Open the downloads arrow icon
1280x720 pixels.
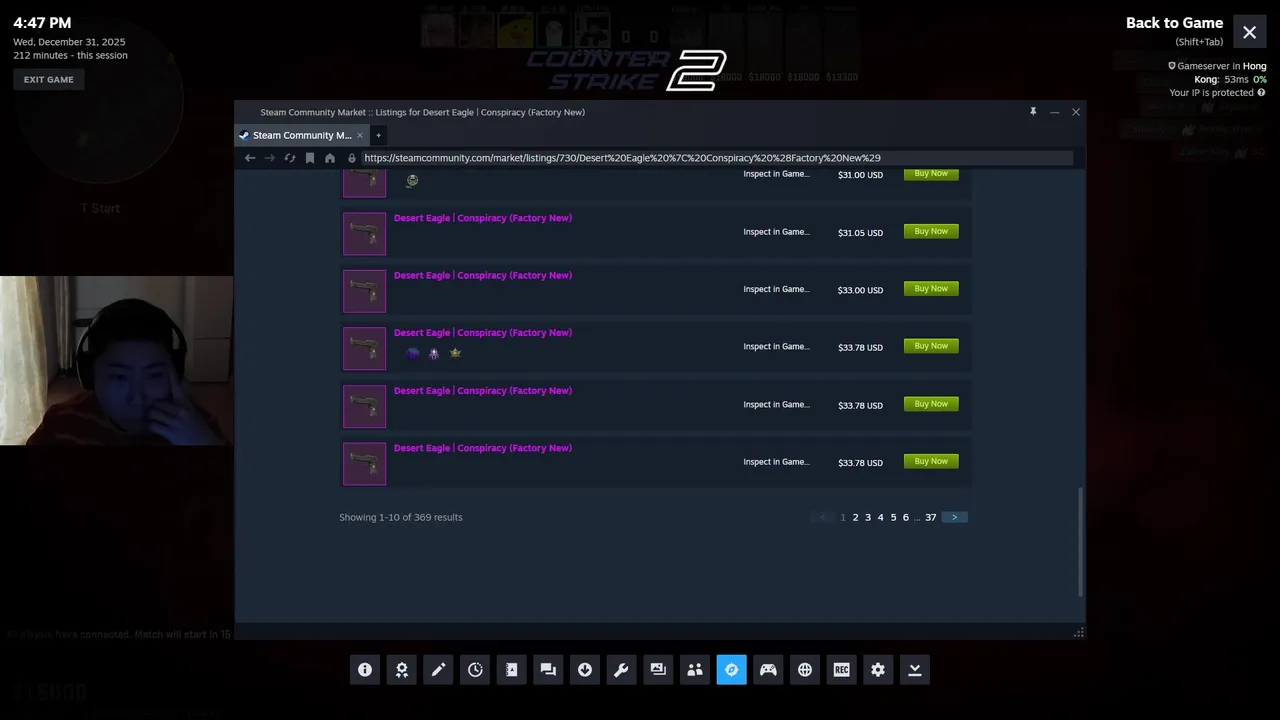[x=585, y=670]
